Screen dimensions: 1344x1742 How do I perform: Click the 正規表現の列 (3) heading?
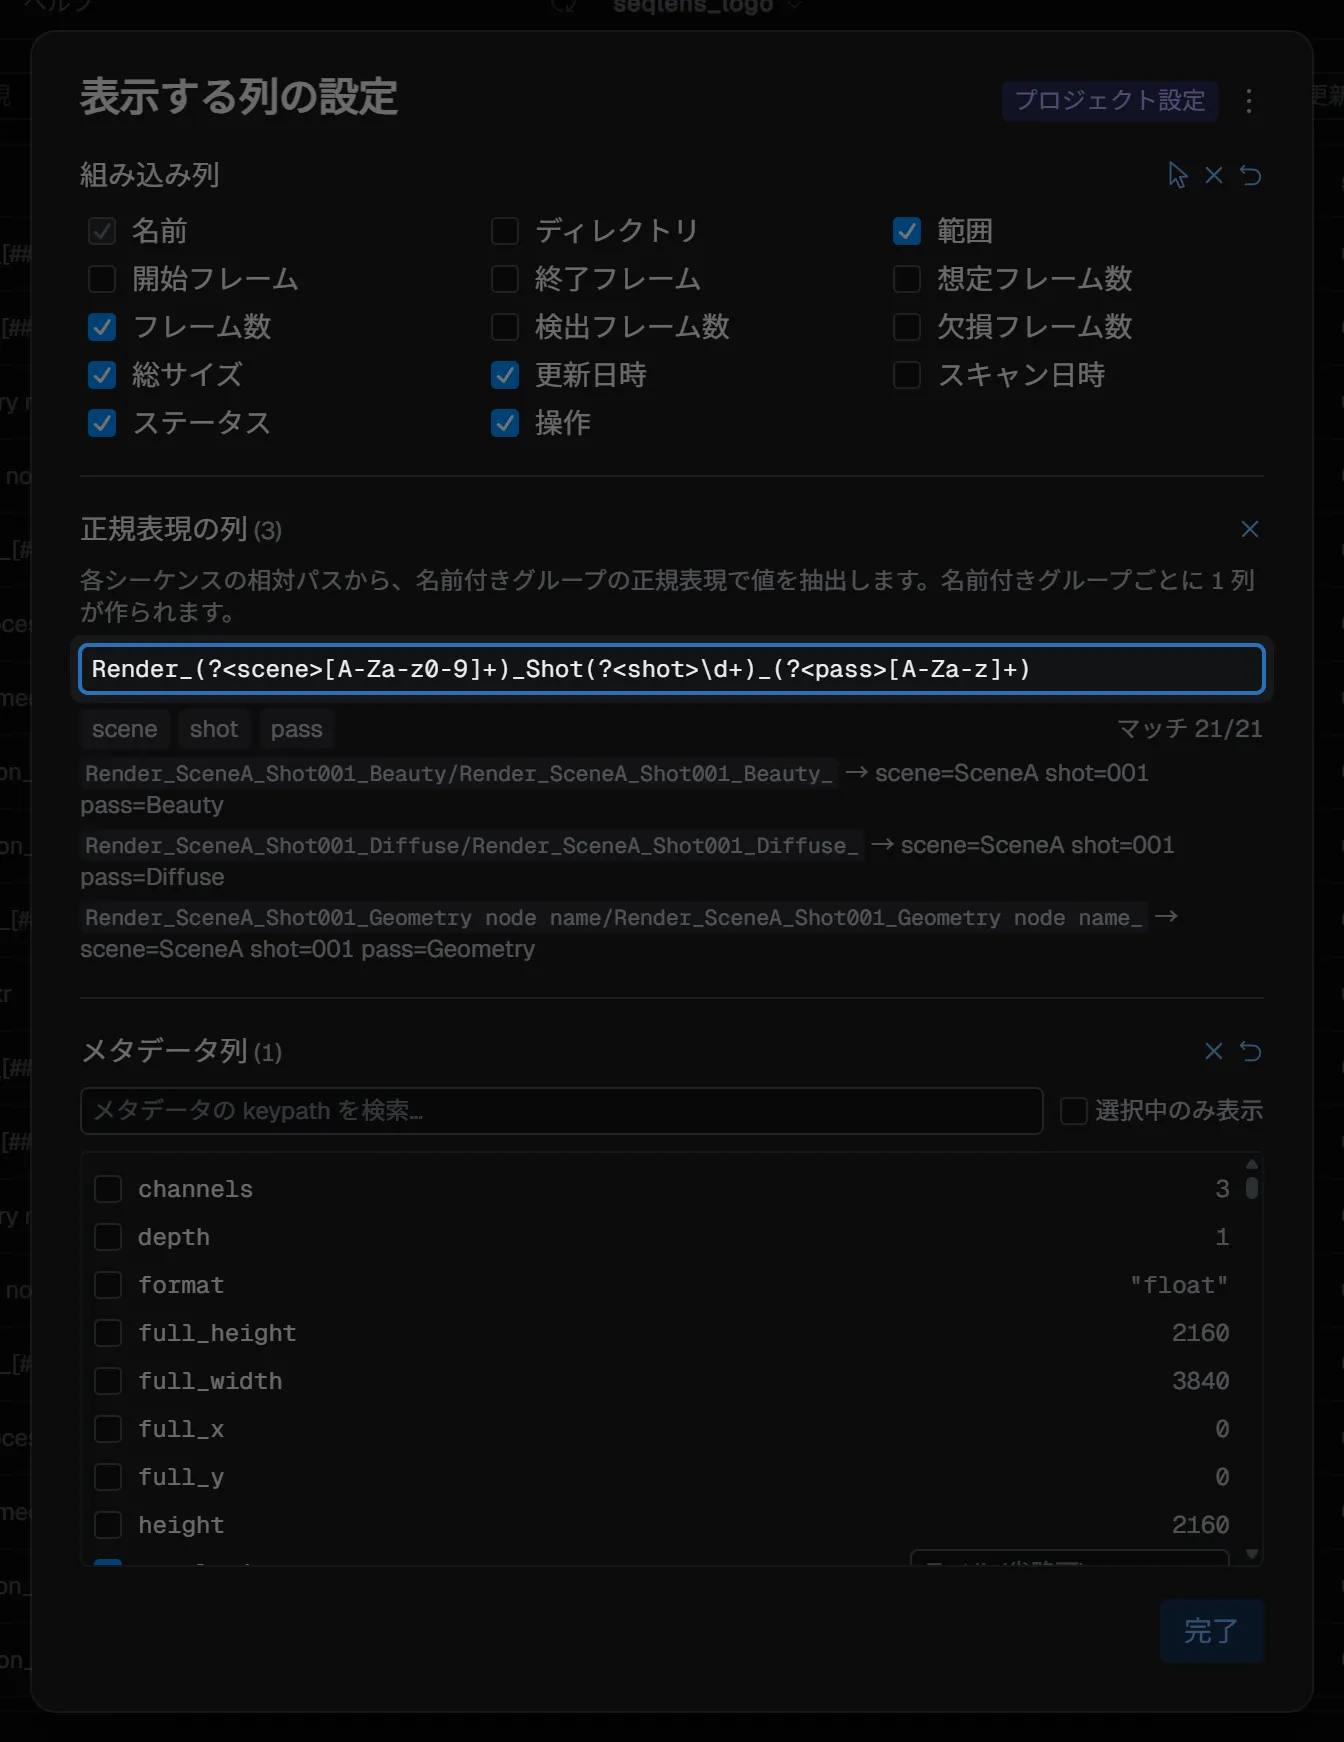181,529
